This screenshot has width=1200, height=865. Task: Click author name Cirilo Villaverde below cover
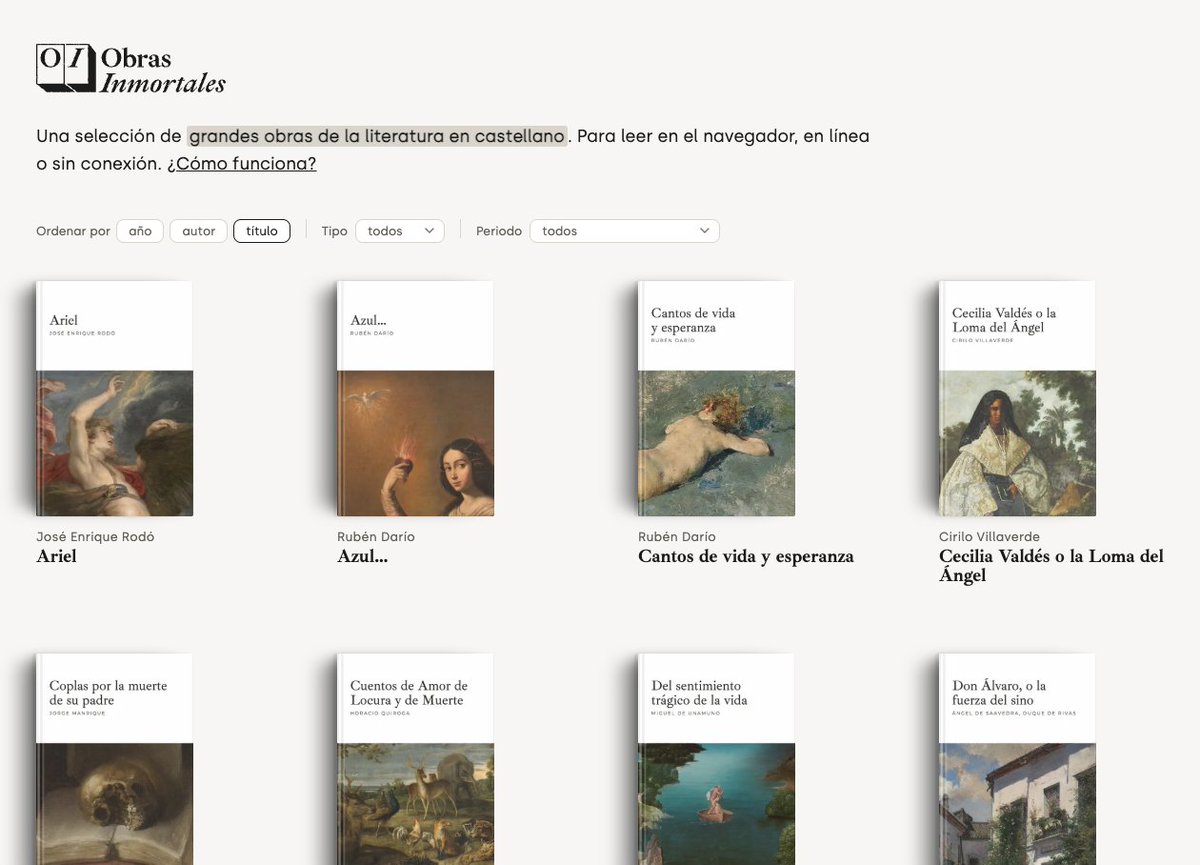[x=989, y=537]
